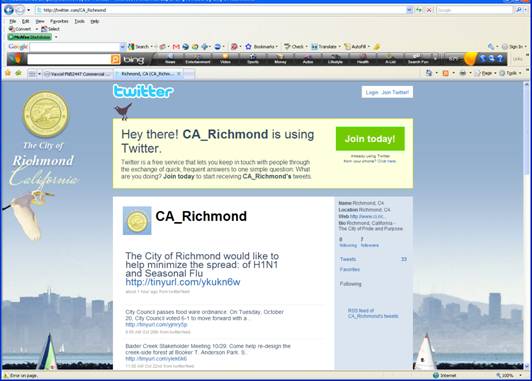Image resolution: width=532 pixels, height=381 pixels.
Task: Click the green Join today! button
Action: pyautogui.click(x=370, y=139)
